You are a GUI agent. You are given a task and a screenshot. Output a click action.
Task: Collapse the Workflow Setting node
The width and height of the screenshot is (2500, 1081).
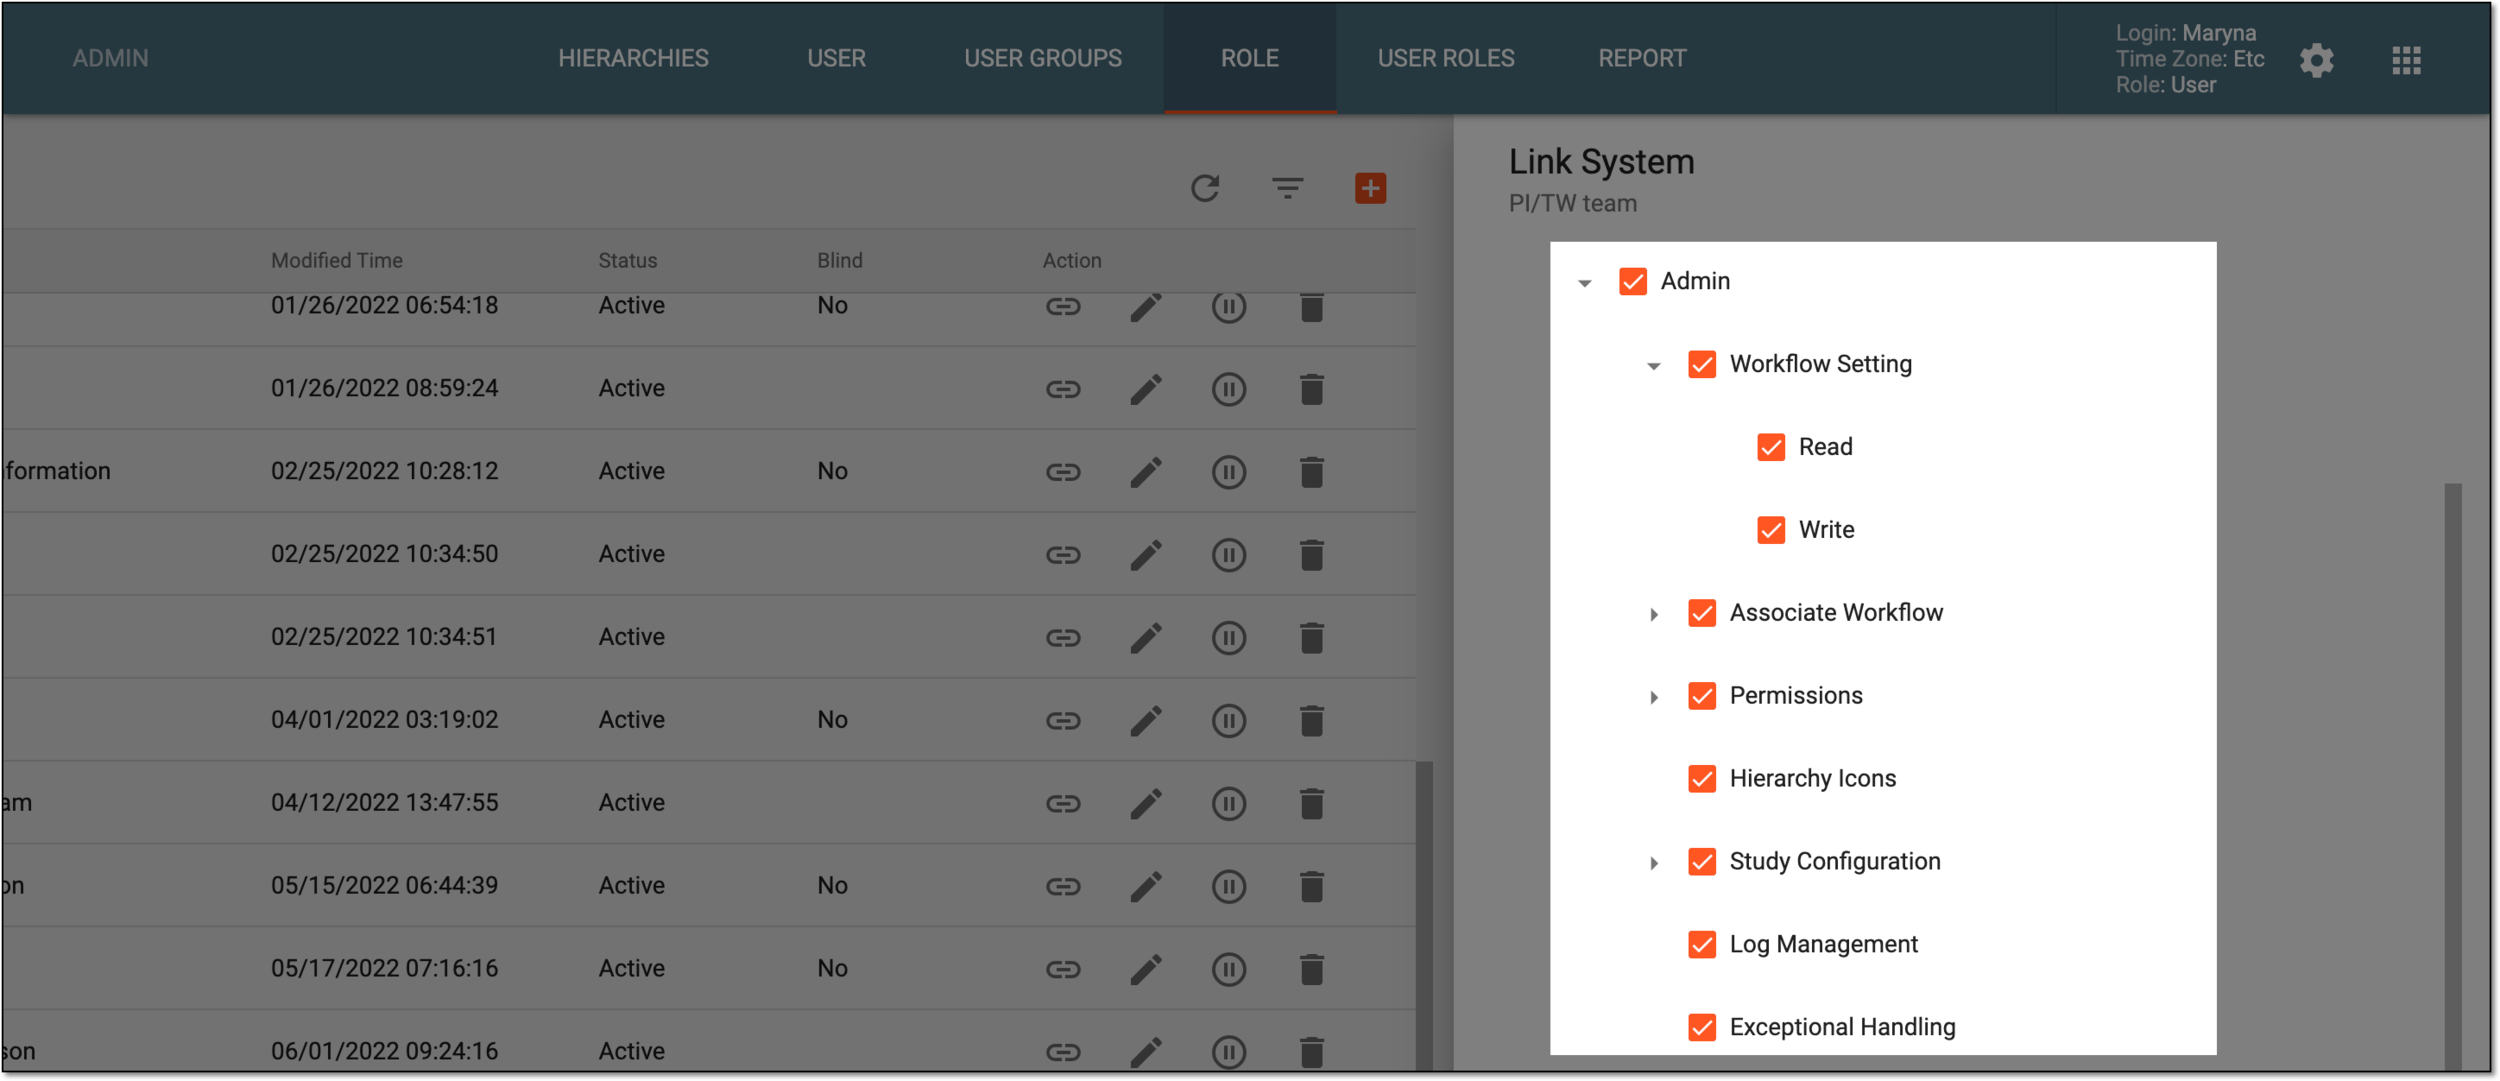click(1653, 367)
